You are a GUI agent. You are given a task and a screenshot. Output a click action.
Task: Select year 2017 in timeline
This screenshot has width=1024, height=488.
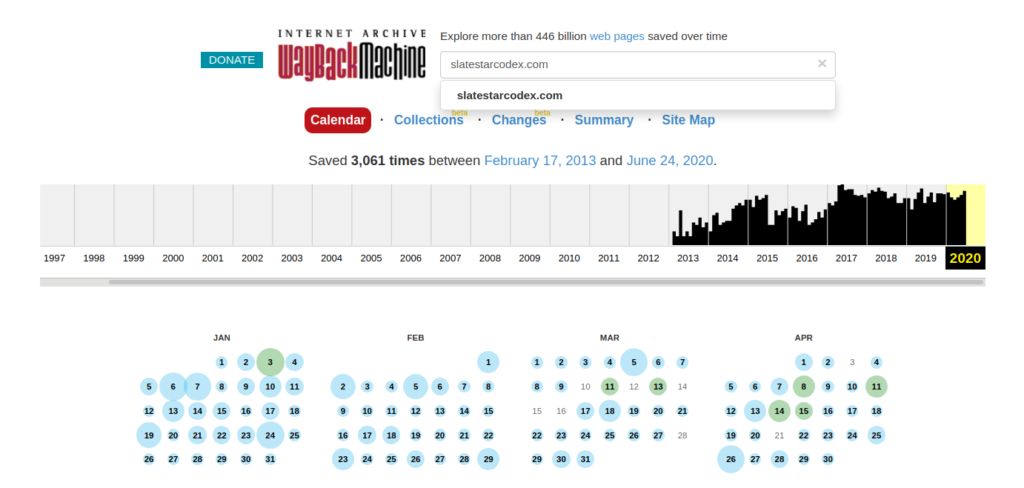846,258
